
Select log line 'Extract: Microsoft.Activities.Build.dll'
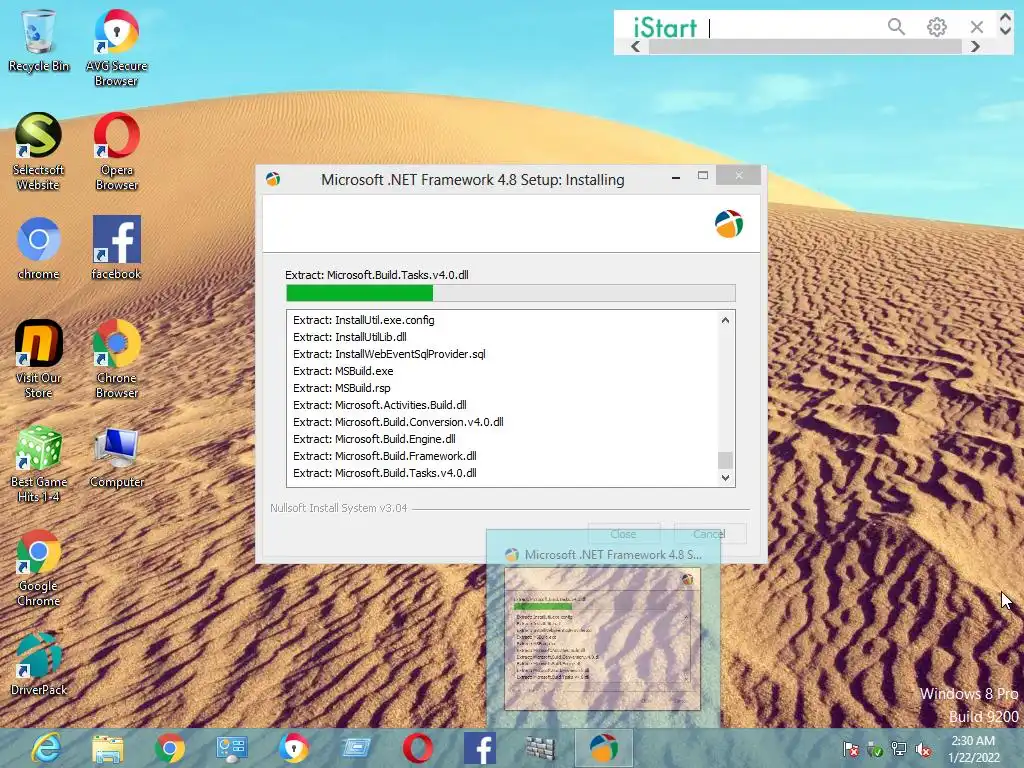379,405
